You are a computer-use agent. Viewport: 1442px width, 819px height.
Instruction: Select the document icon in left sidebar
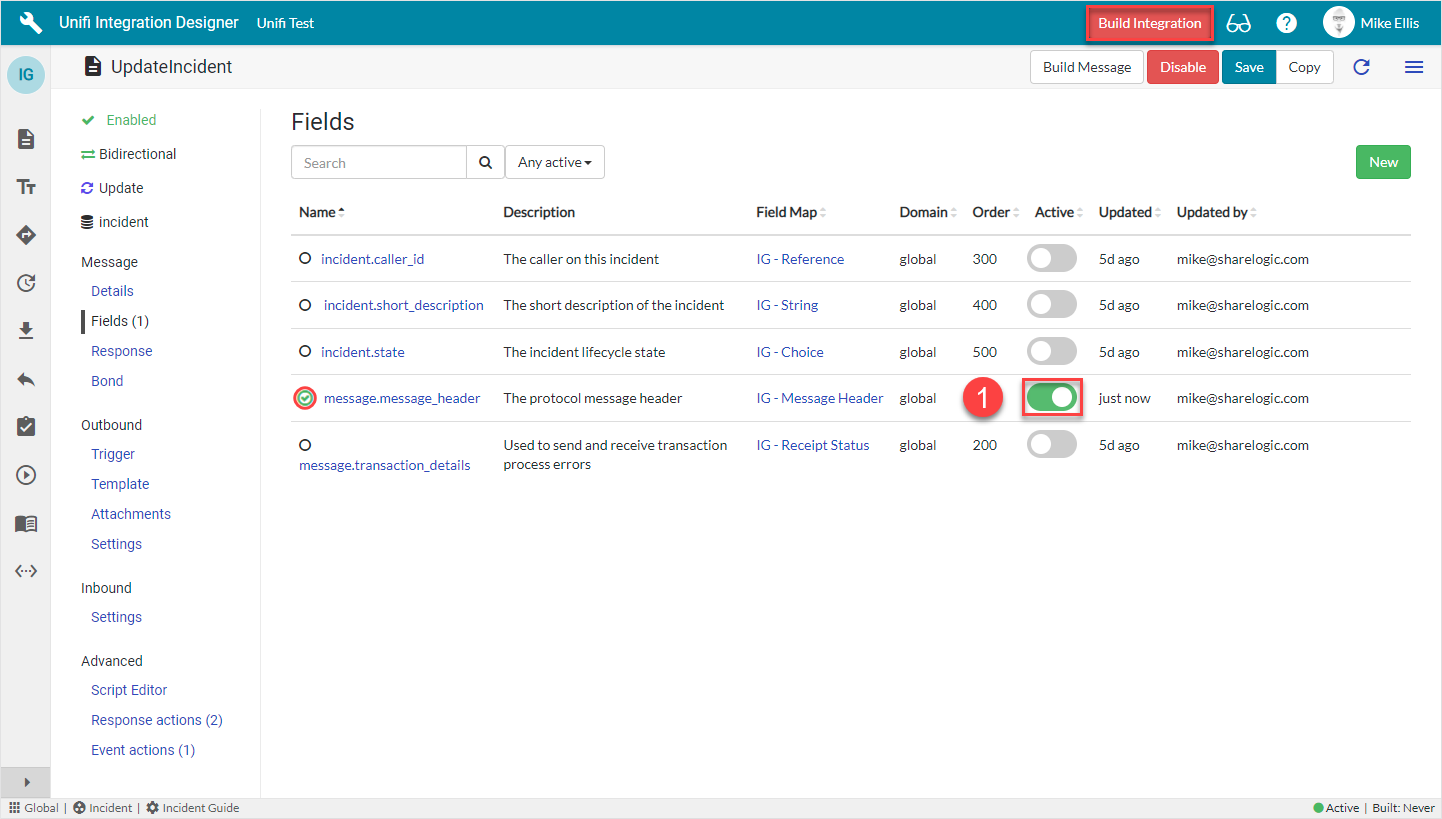27,139
